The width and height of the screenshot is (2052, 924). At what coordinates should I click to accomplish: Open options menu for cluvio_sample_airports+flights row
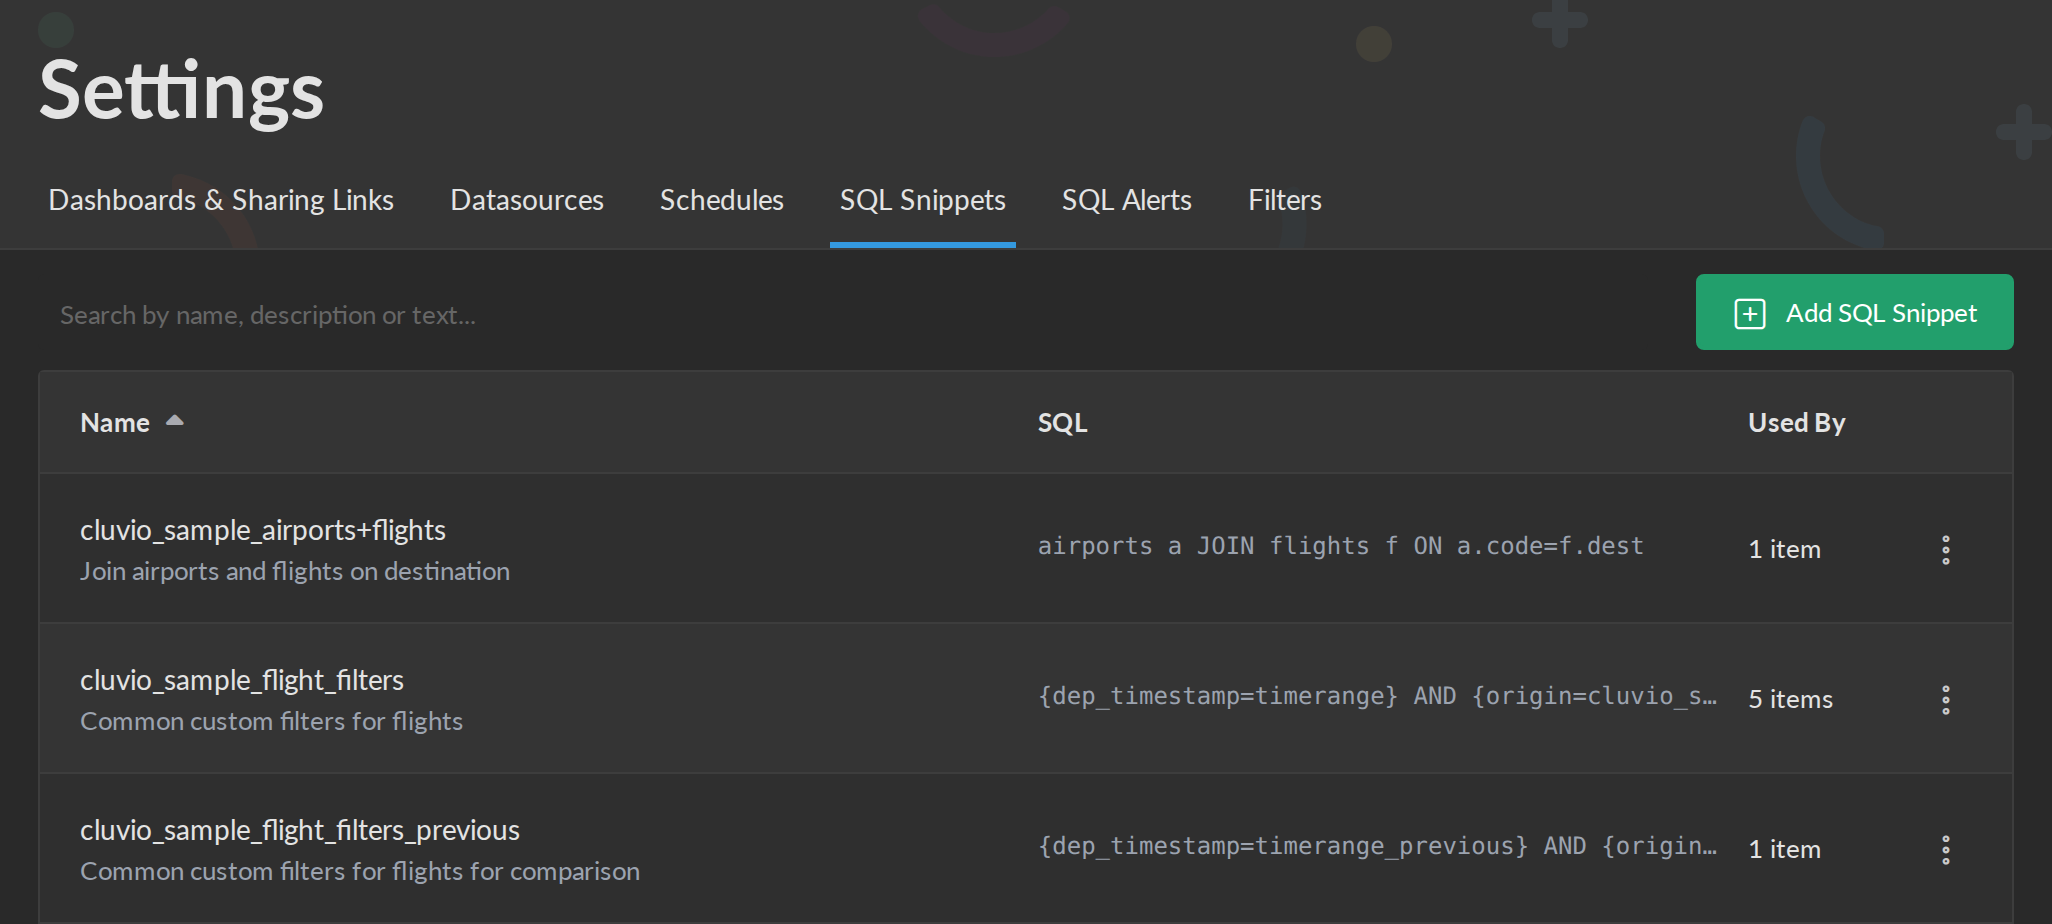coord(1945,549)
